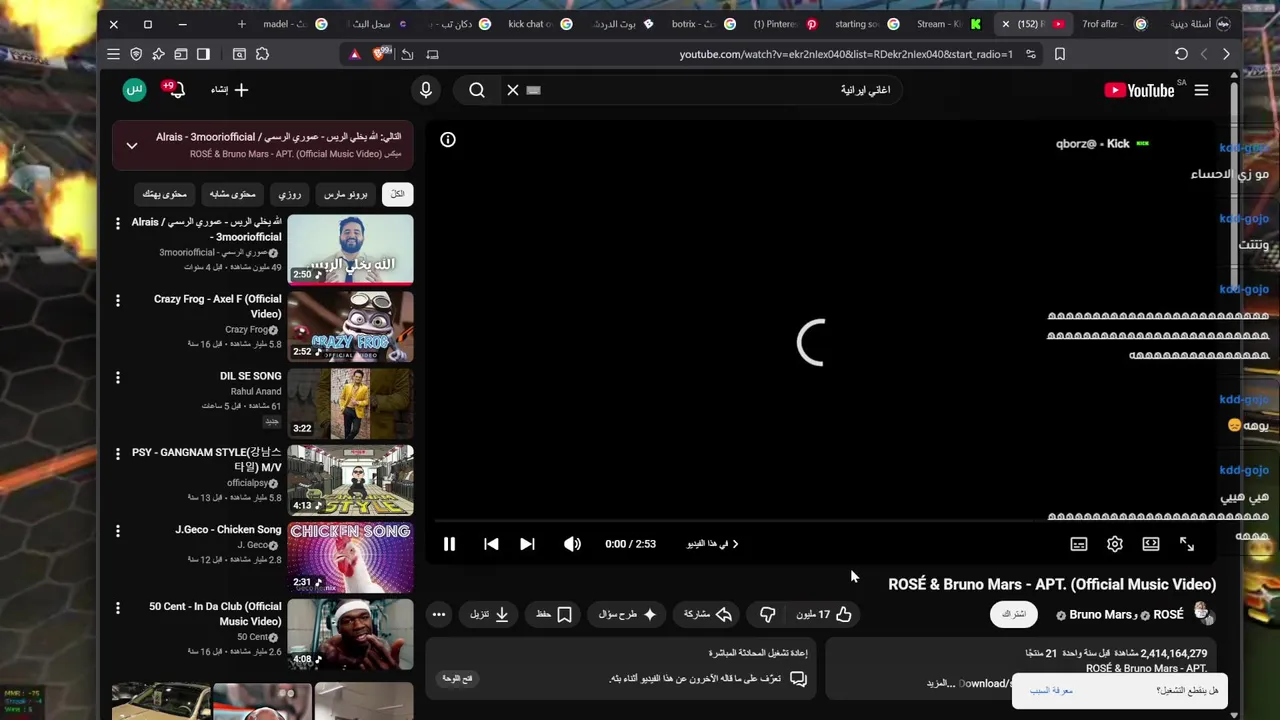This screenshot has width=1280, height=720.
Task: Reload the page with browser refresh icon
Action: [1181, 54]
